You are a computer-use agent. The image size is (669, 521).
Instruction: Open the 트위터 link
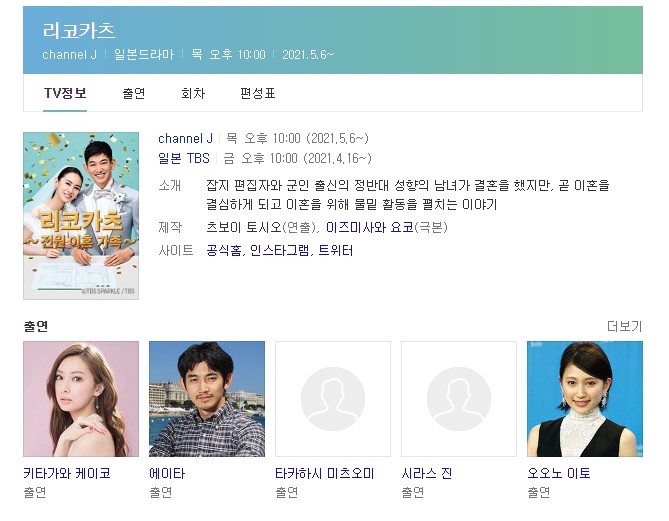(x=336, y=250)
